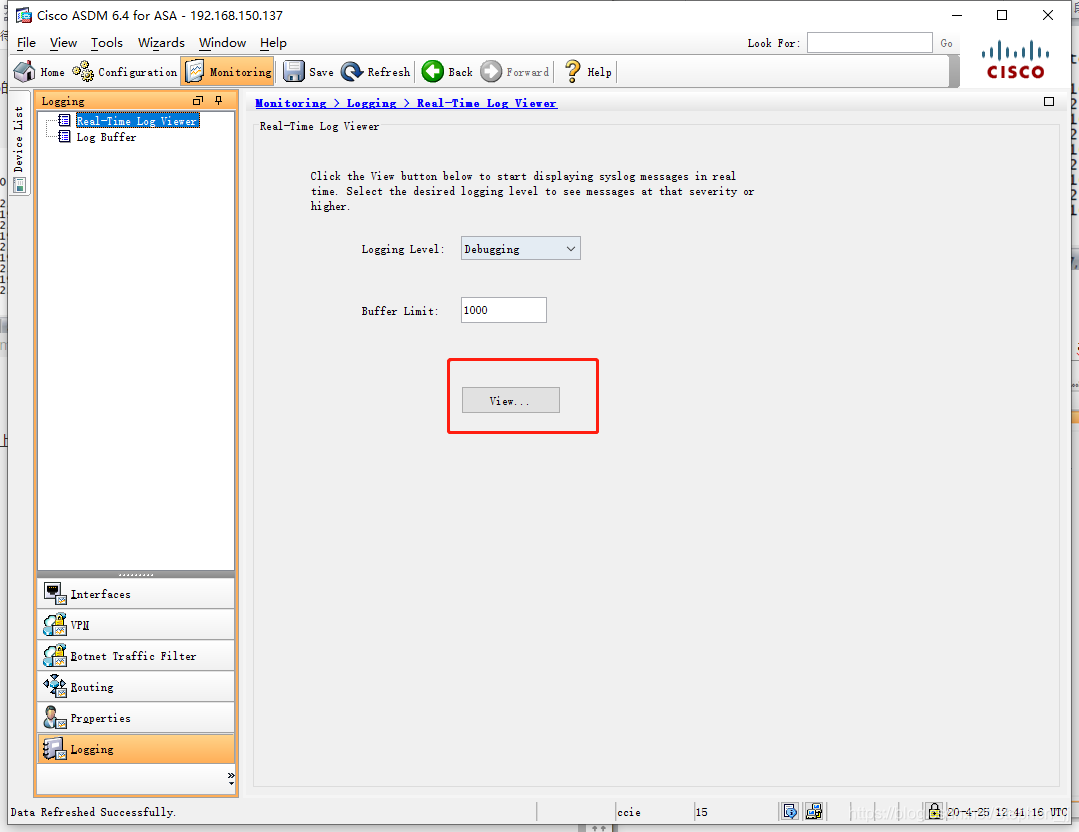Click the VPN panel icon
This screenshot has width=1079, height=832.
pos(55,624)
